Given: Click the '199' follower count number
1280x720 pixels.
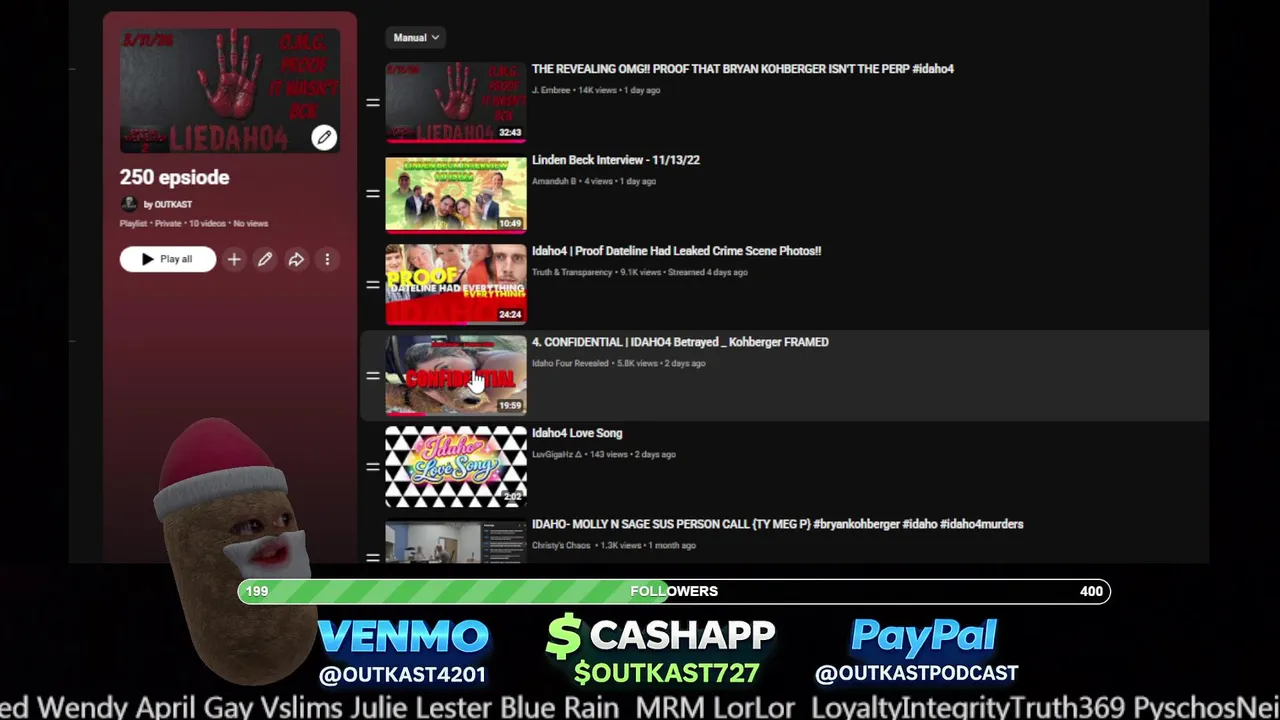Looking at the screenshot, I should pos(257,591).
